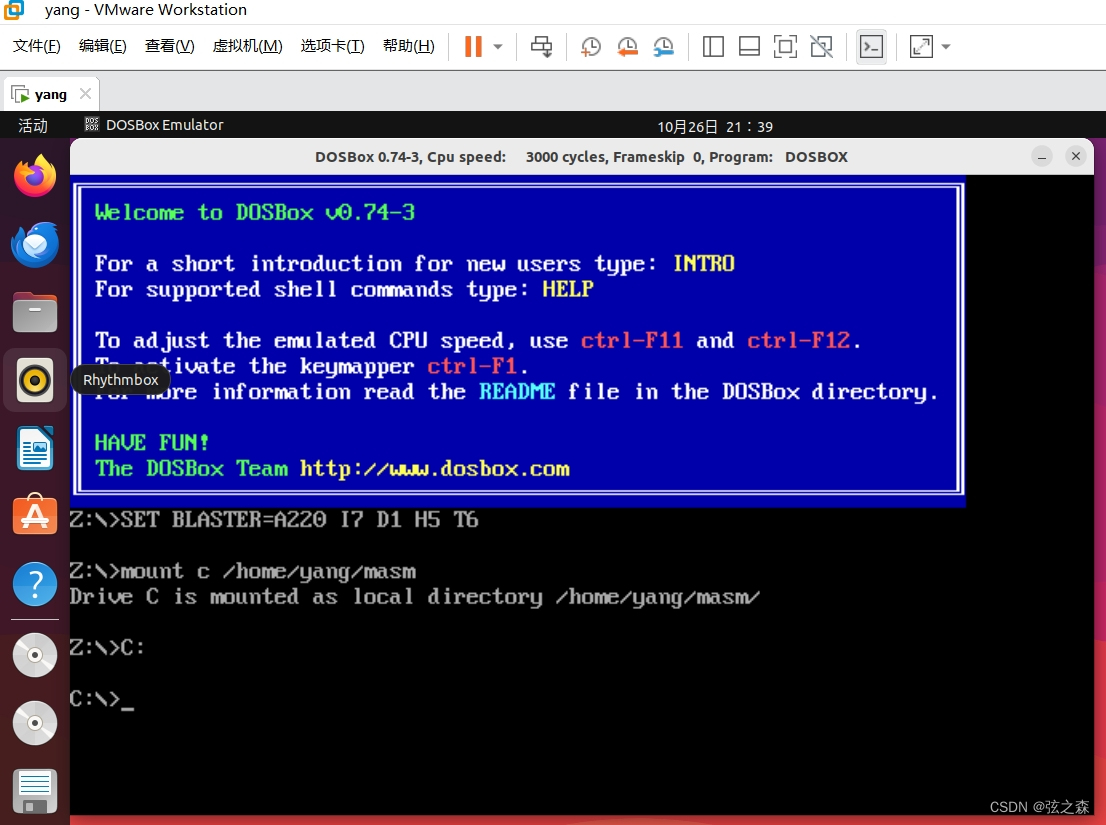Send Ctrl+Alt+Del to the VM

click(x=542, y=47)
